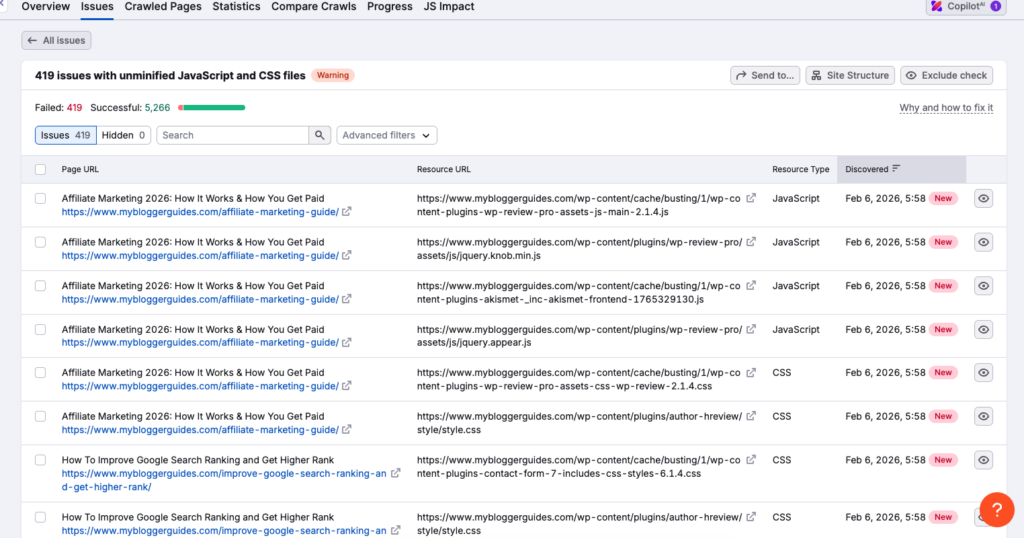Toggle the select-all header checkbox
Viewport: 1024px width, 538px height.
coord(40,170)
